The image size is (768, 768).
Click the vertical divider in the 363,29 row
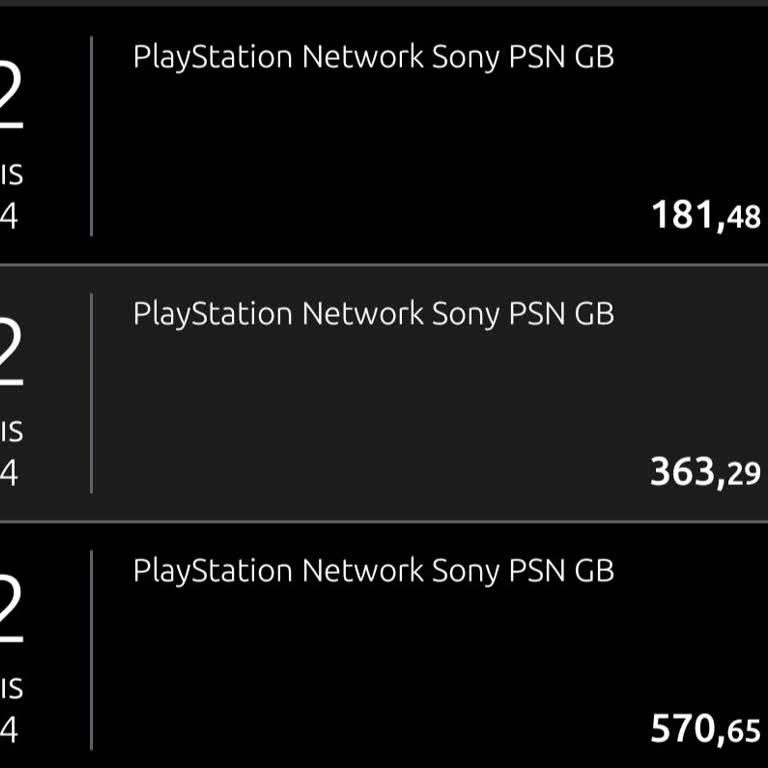tap(91, 393)
